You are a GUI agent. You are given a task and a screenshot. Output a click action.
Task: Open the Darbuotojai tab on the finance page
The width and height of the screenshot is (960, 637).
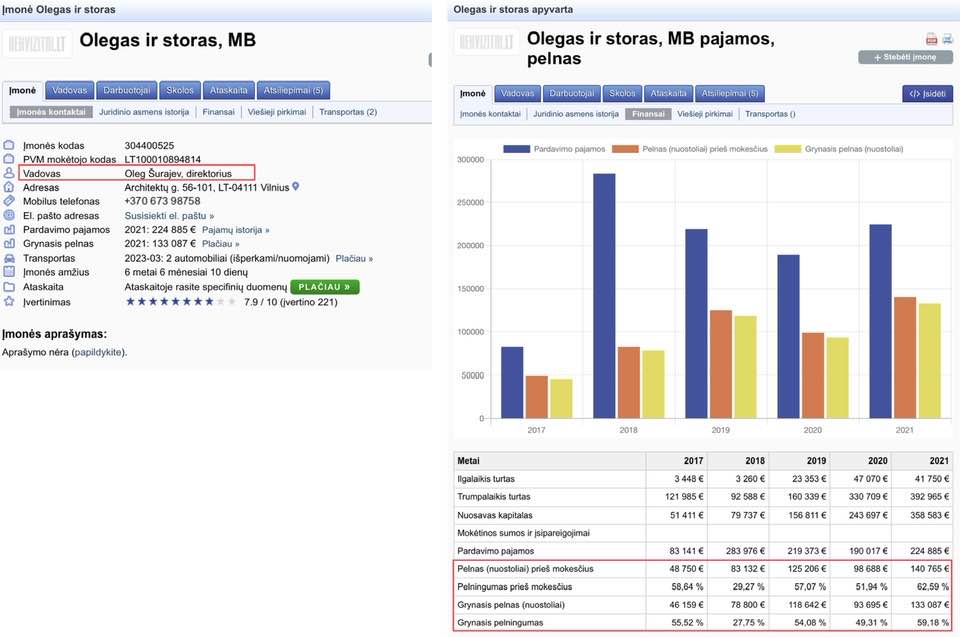(571, 93)
